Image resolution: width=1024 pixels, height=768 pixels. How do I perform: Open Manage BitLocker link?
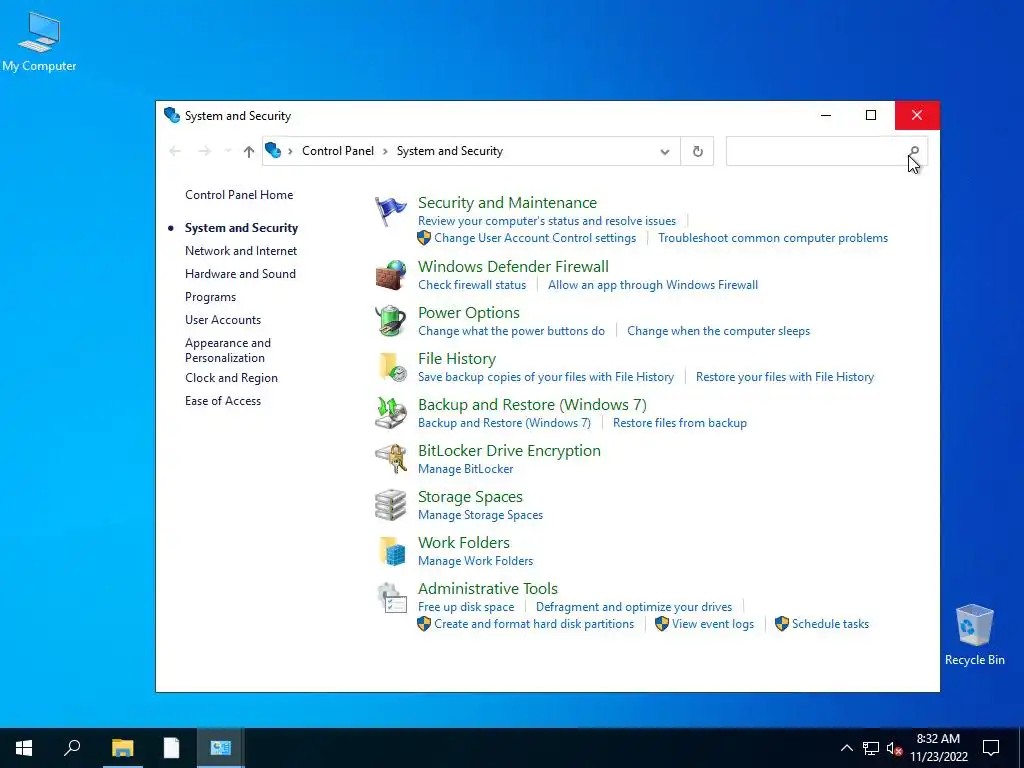coord(466,469)
